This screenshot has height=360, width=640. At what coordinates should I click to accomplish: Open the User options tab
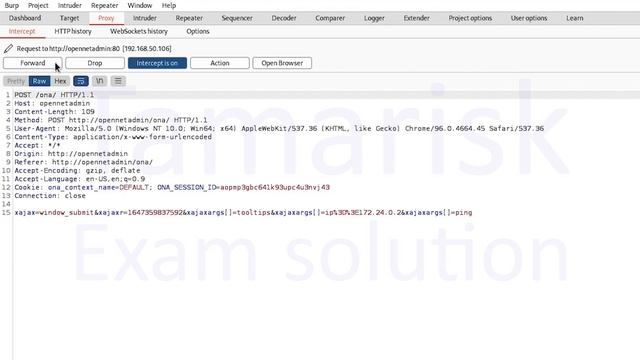click(x=529, y=18)
